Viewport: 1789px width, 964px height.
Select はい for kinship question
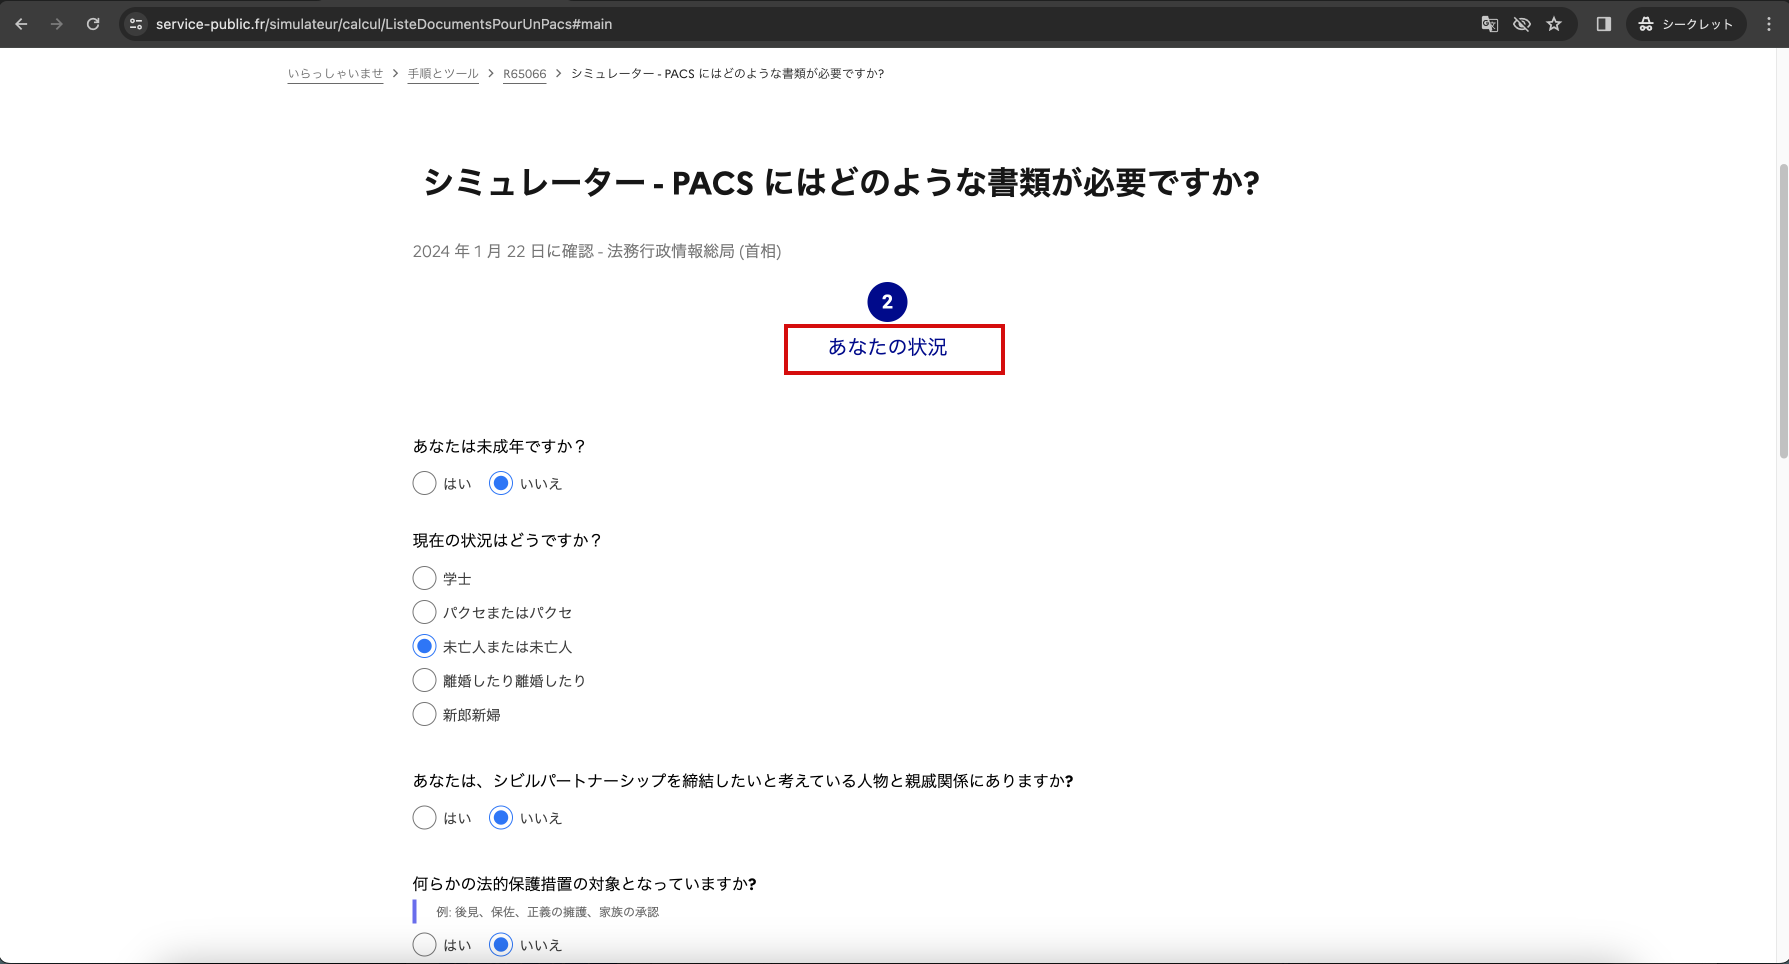pos(425,818)
